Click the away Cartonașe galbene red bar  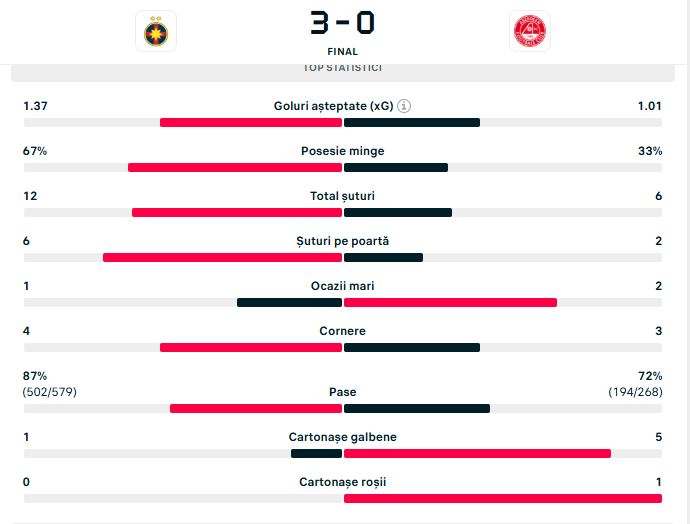click(477, 453)
